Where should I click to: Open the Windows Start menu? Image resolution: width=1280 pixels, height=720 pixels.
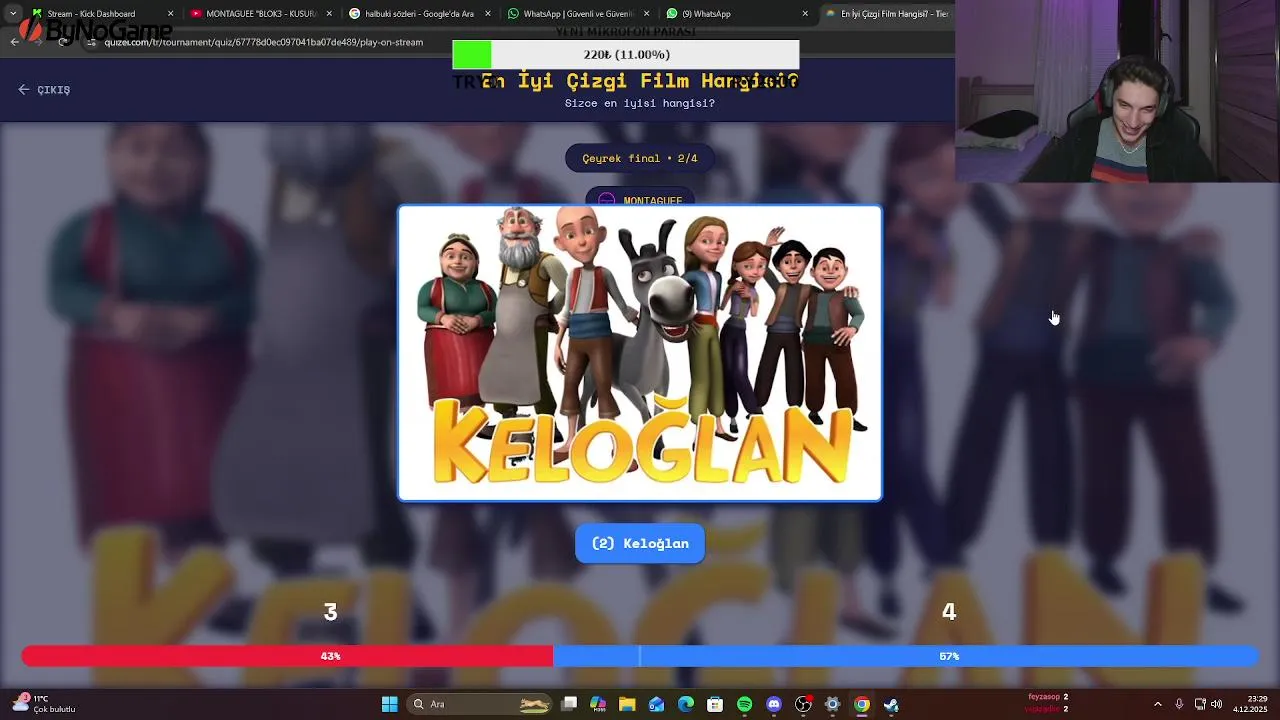(x=389, y=704)
